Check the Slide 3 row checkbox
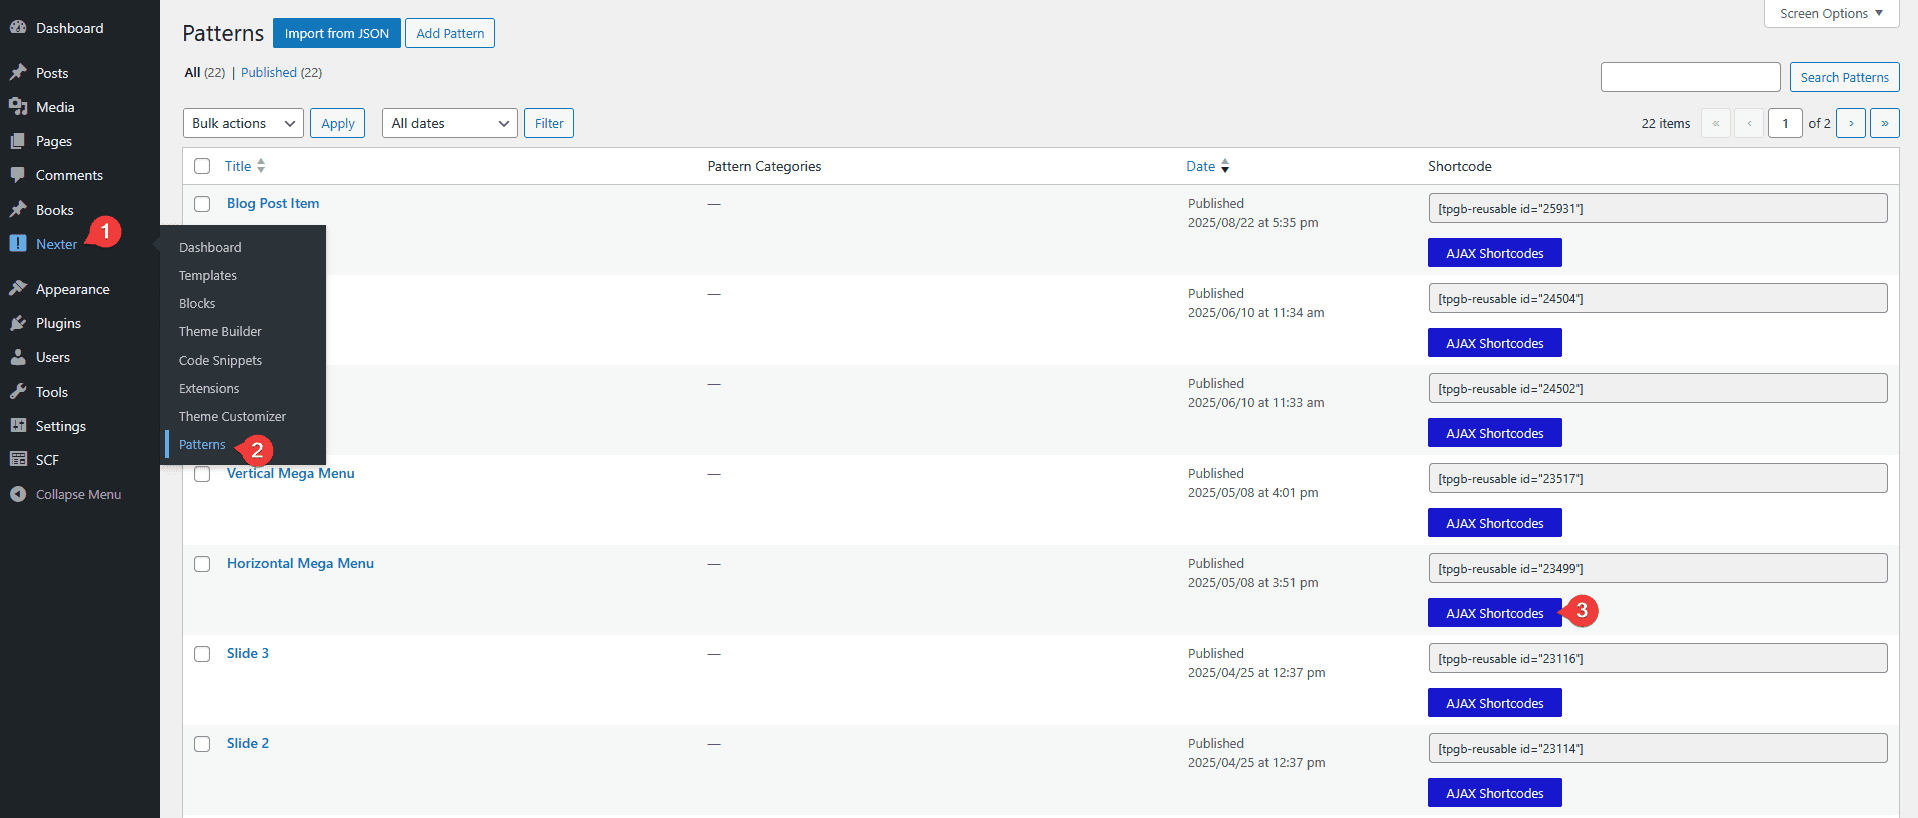The width and height of the screenshot is (1918, 818). [x=202, y=654]
